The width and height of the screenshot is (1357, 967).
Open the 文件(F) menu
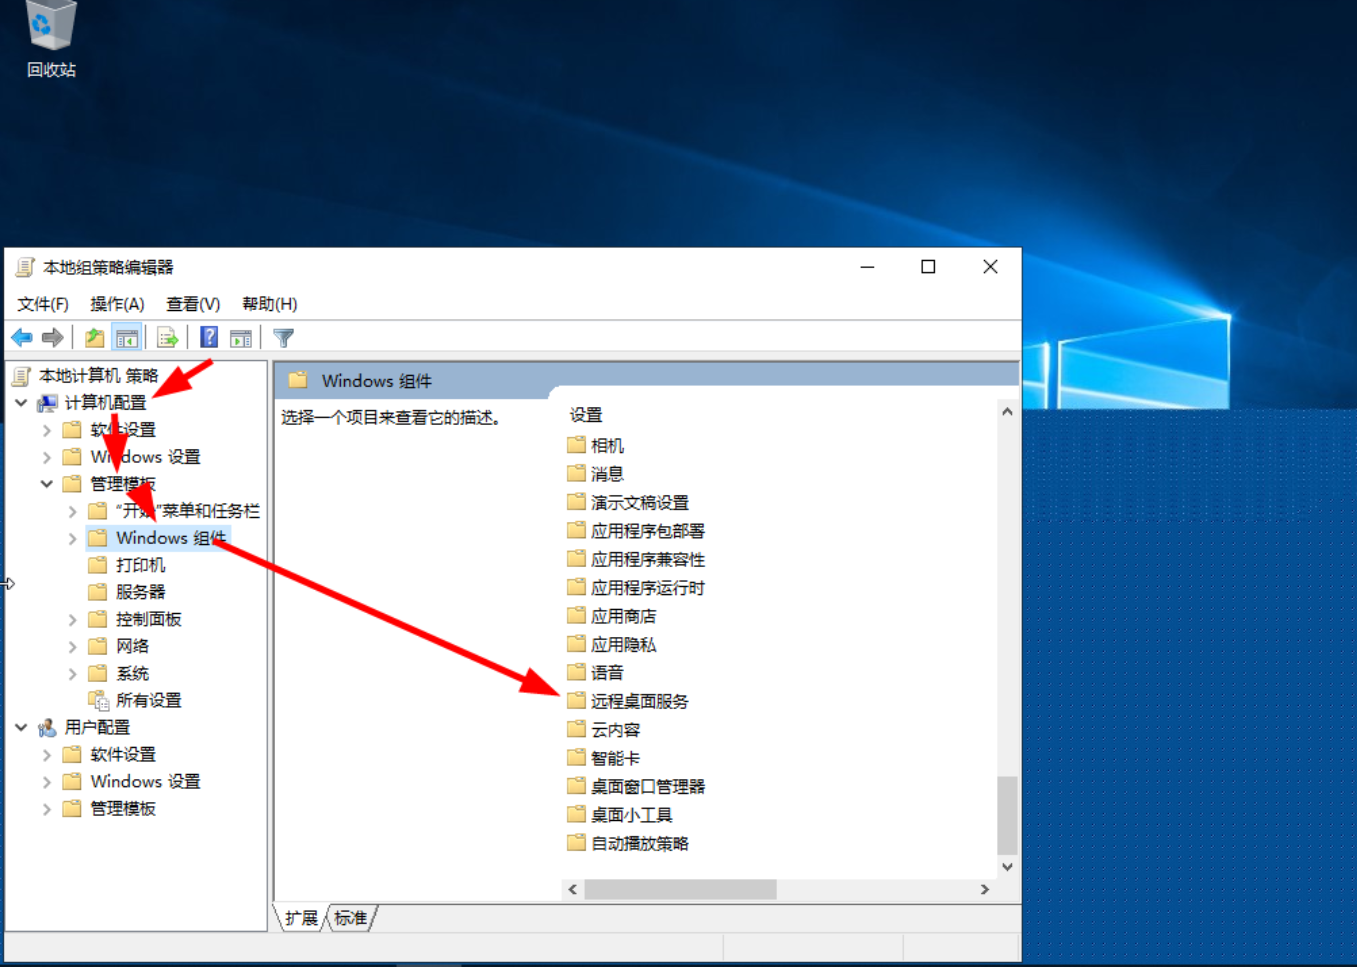(43, 304)
